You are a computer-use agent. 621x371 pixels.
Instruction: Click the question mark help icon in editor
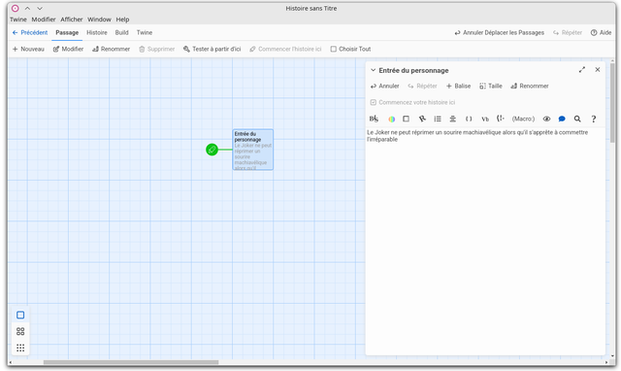click(x=593, y=119)
